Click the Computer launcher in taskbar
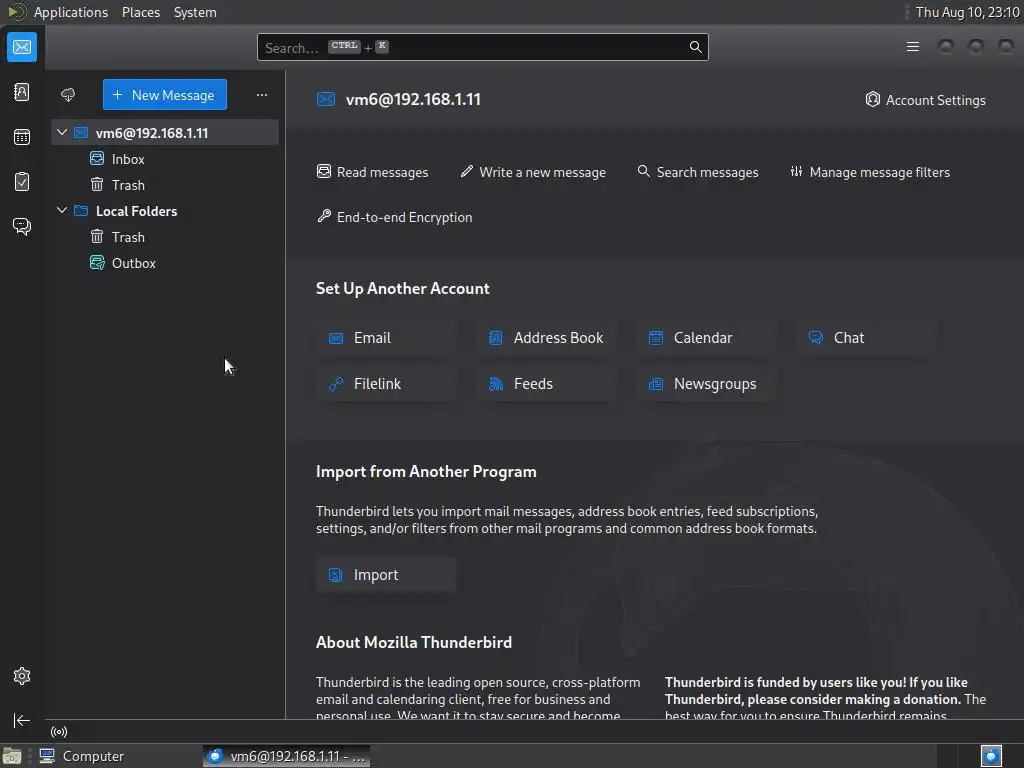 point(82,756)
